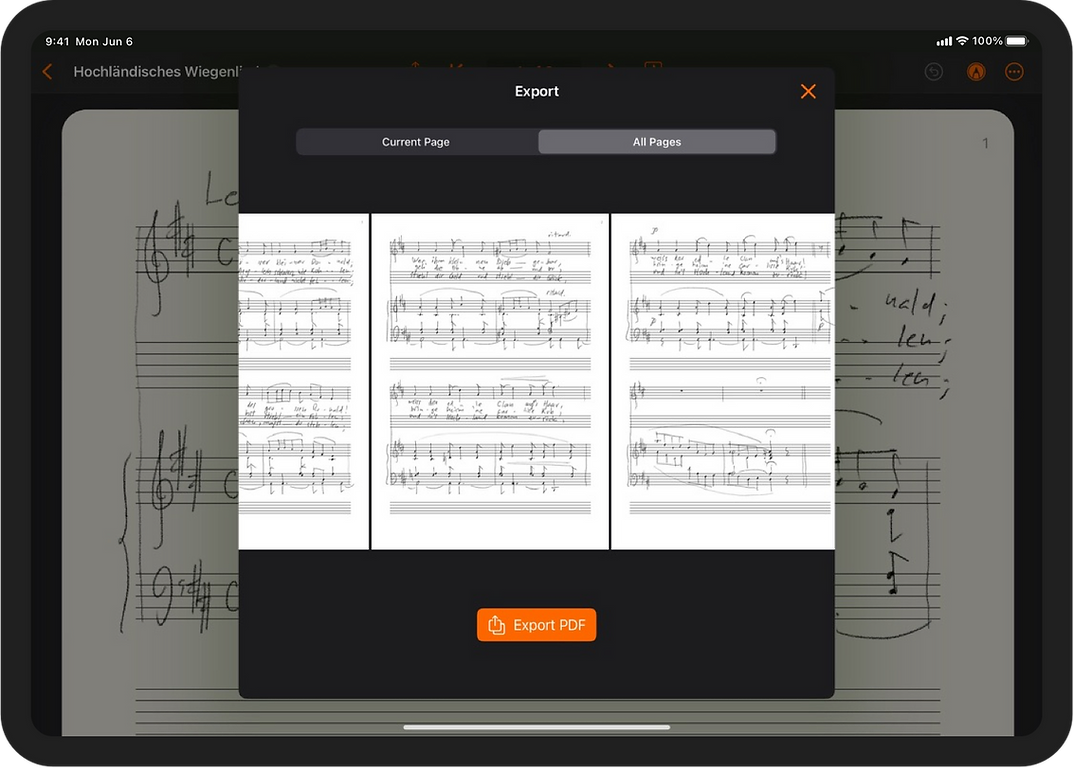Image resolution: width=1074 pixels, height=768 pixels.
Task: Export the score as PDF
Action: pos(536,624)
